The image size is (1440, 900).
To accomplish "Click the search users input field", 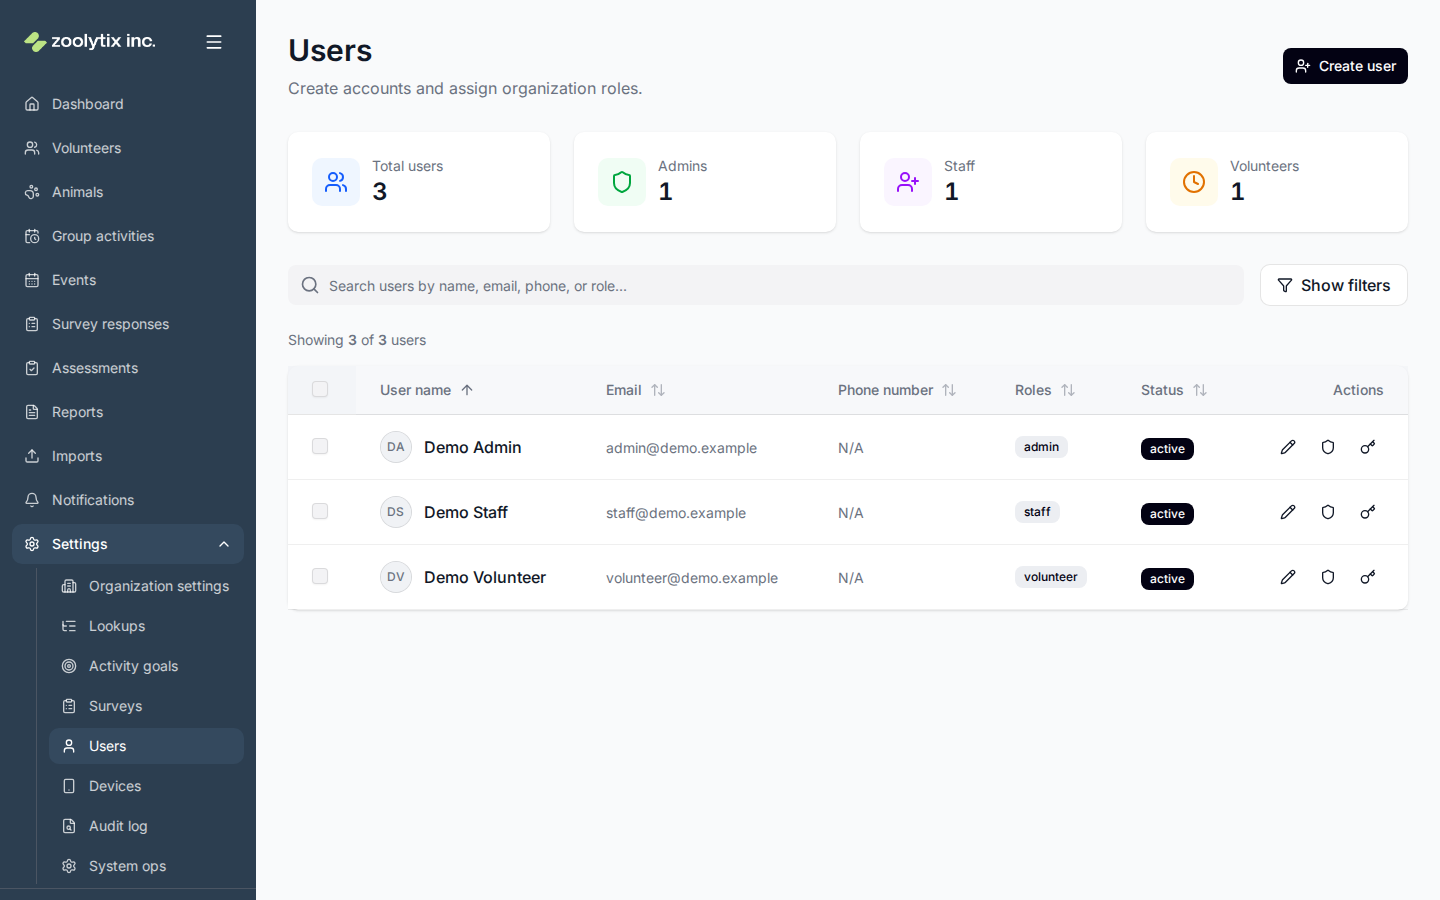I will (x=766, y=285).
